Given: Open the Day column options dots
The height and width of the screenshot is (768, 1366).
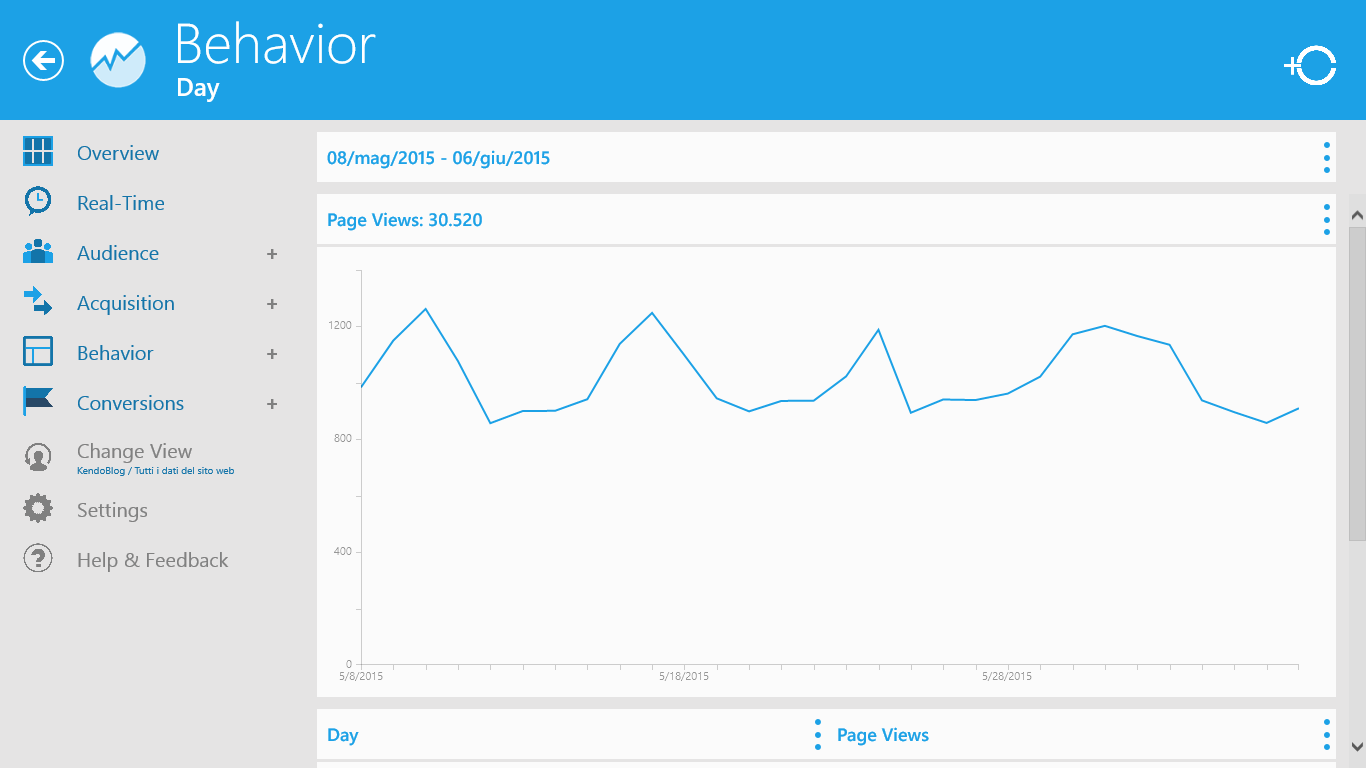Looking at the screenshot, I should click(x=818, y=735).
